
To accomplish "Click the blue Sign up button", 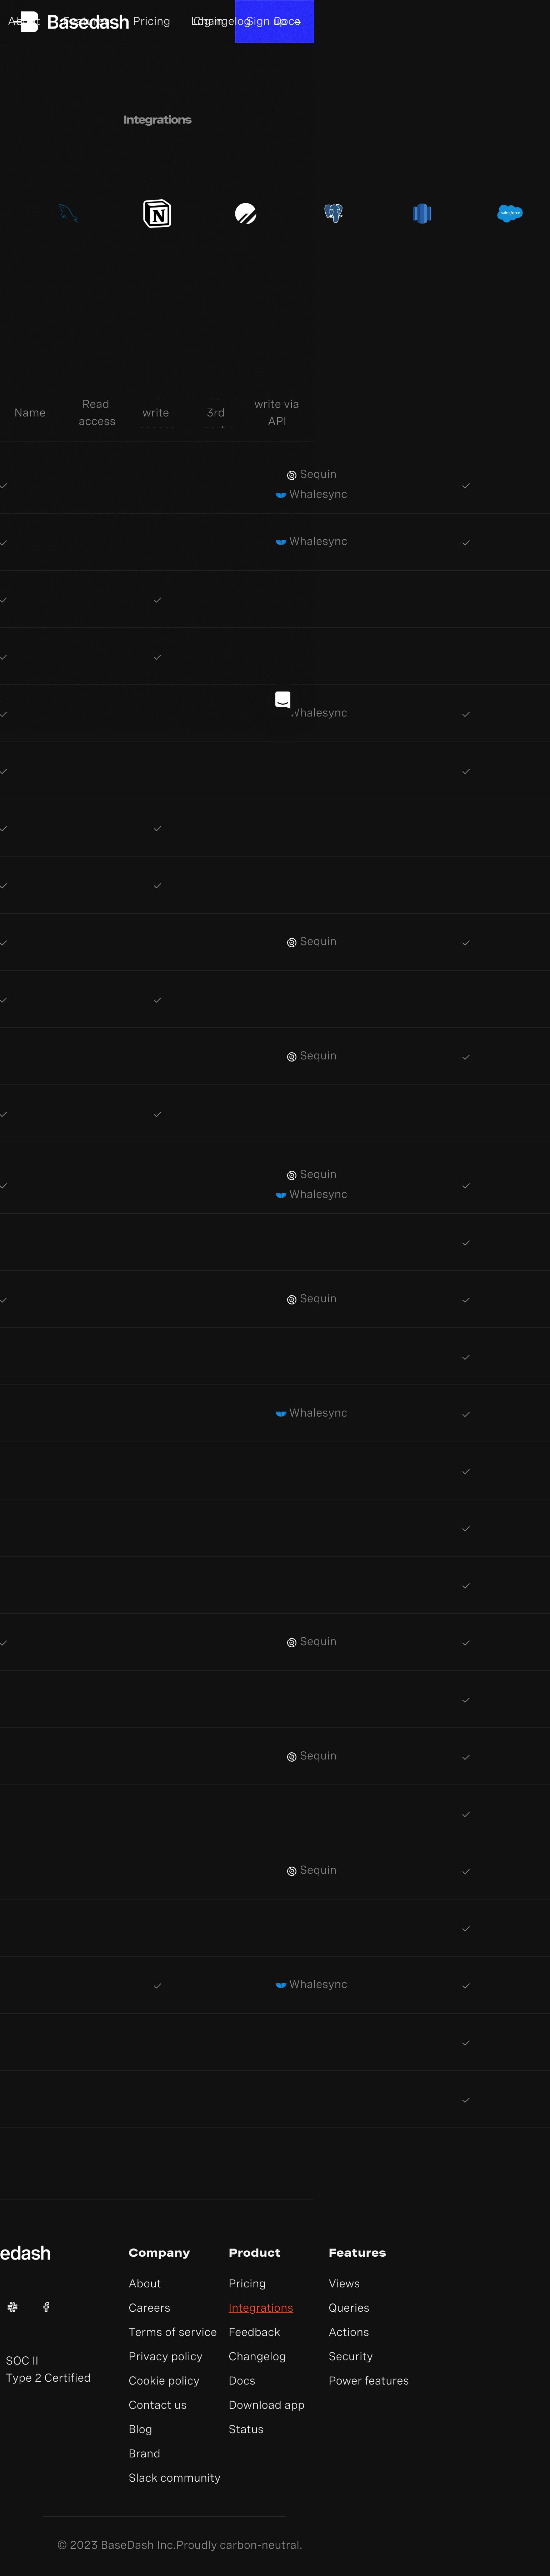I will coord(274,21).
